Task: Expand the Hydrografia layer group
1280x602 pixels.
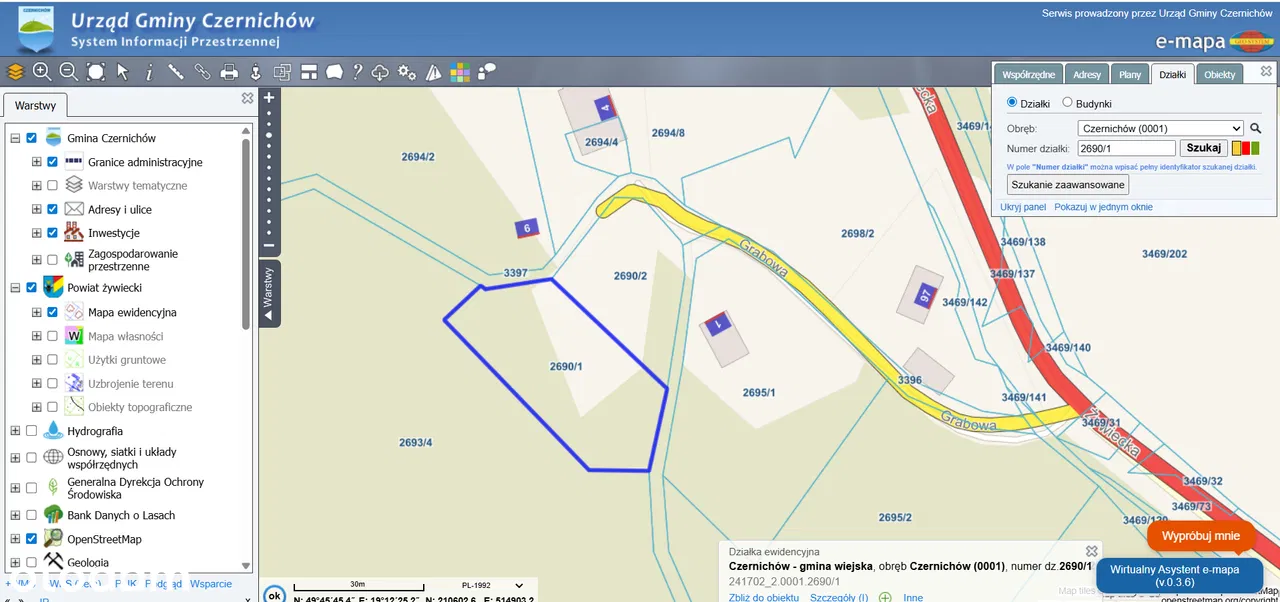Action: tap(15, 431)
